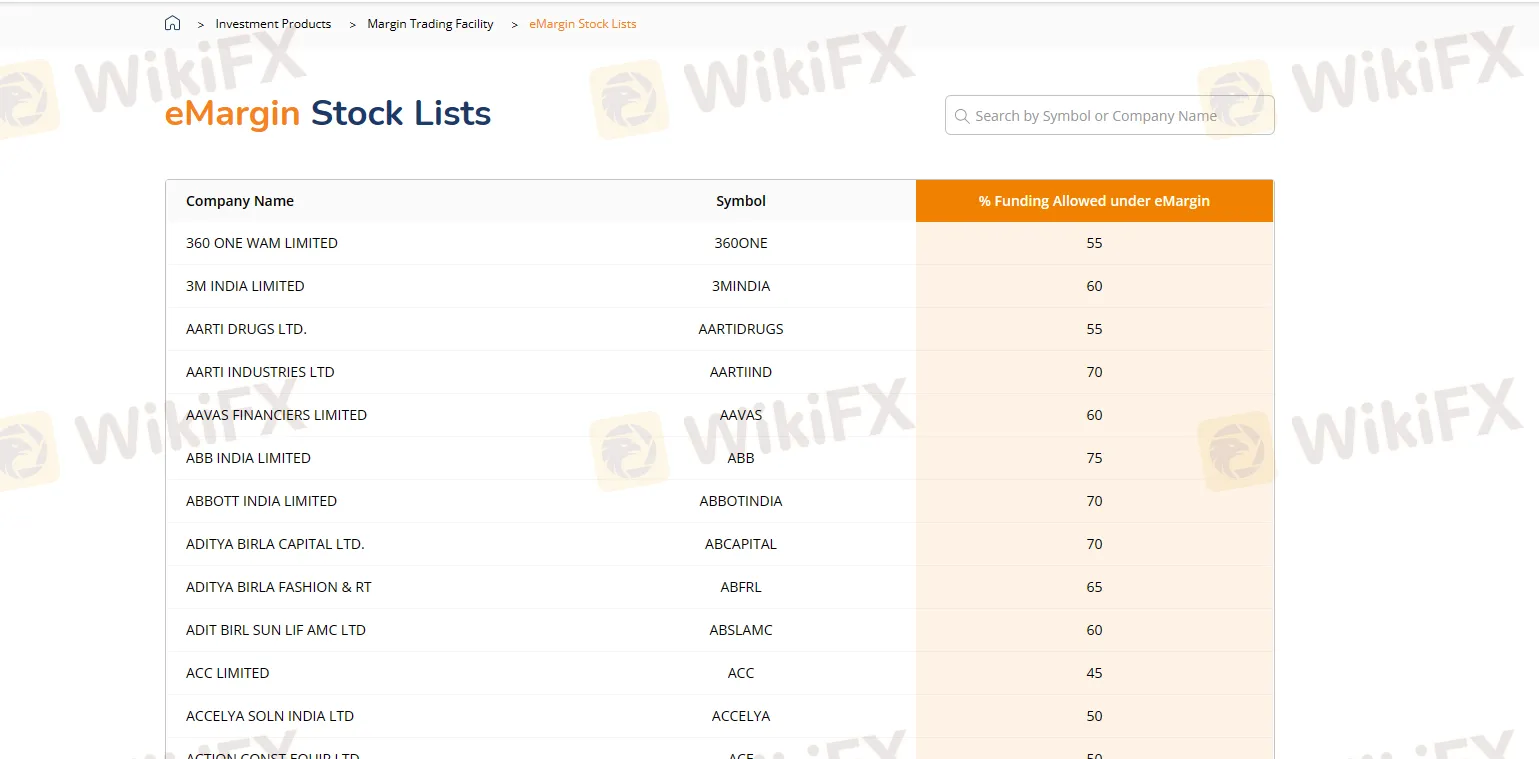Click the AAVAS symbol cell

pos(740,415)
